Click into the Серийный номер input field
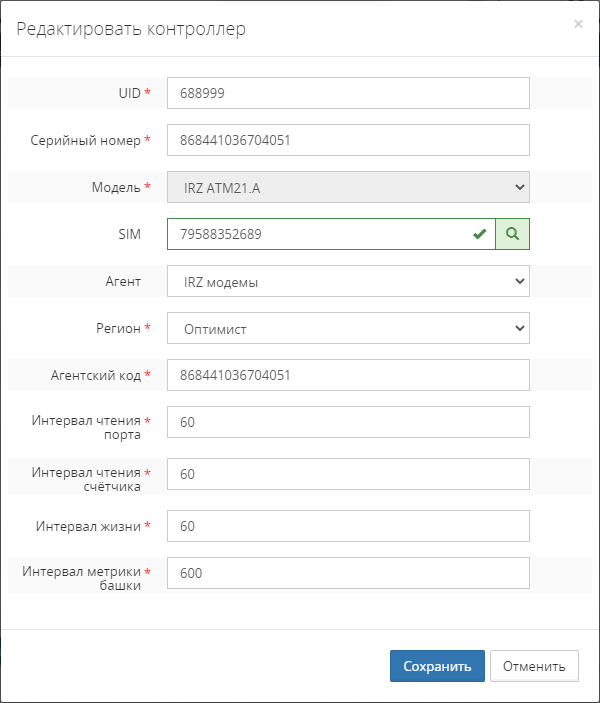Image resolution: width=600 pixels, height=703 pixels. coord(348,140)
